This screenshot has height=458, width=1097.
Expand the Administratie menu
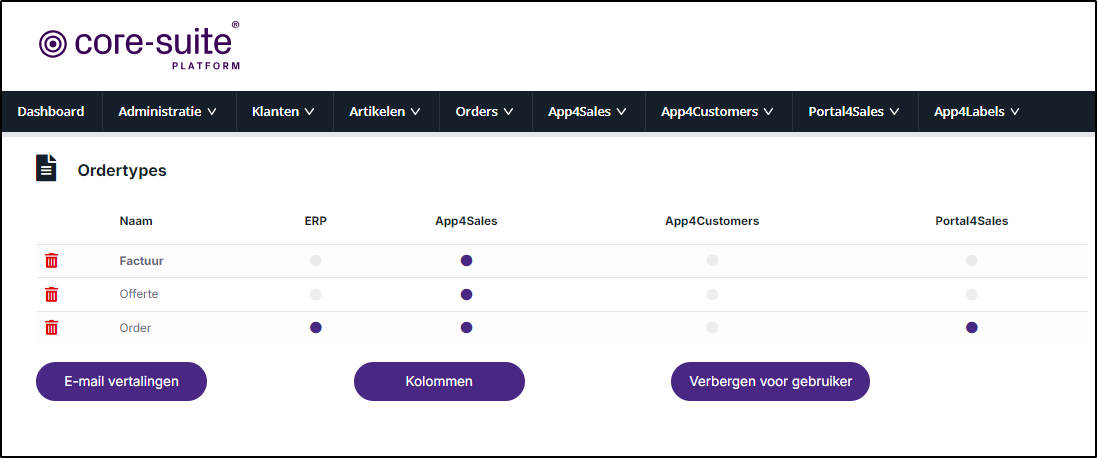(168, 111)
